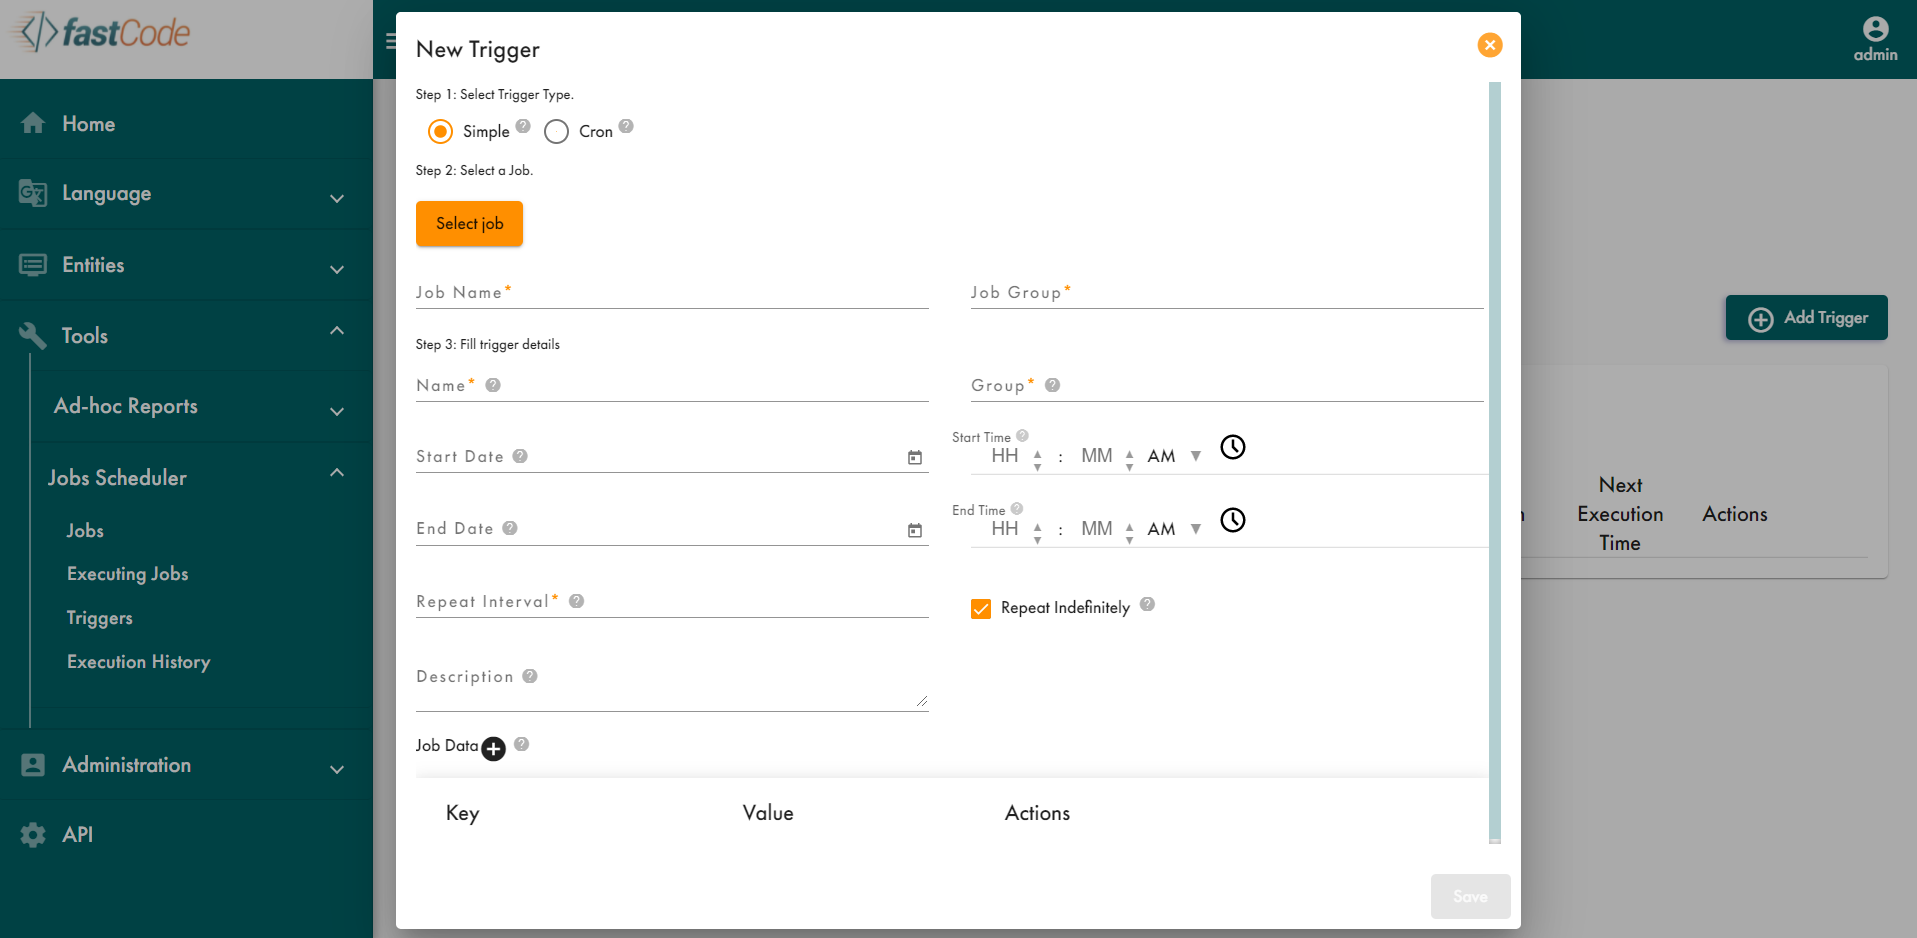Click Save button in dialog
This screenshot has height=938, width=1917.
(x=1470, y=897)
